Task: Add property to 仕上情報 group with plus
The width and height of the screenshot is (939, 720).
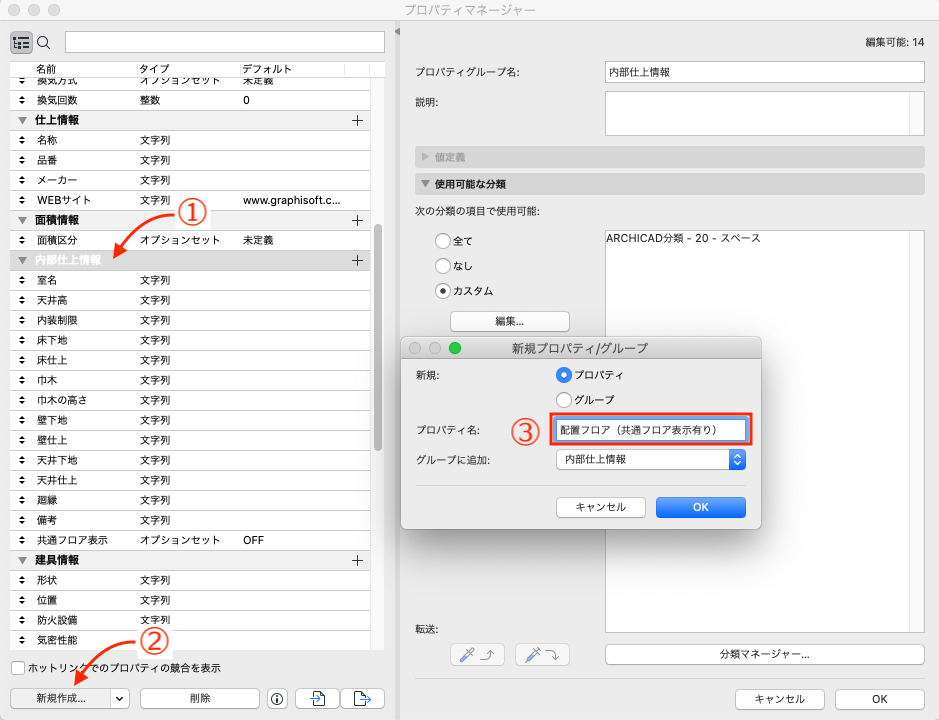Action: (358, 120)
